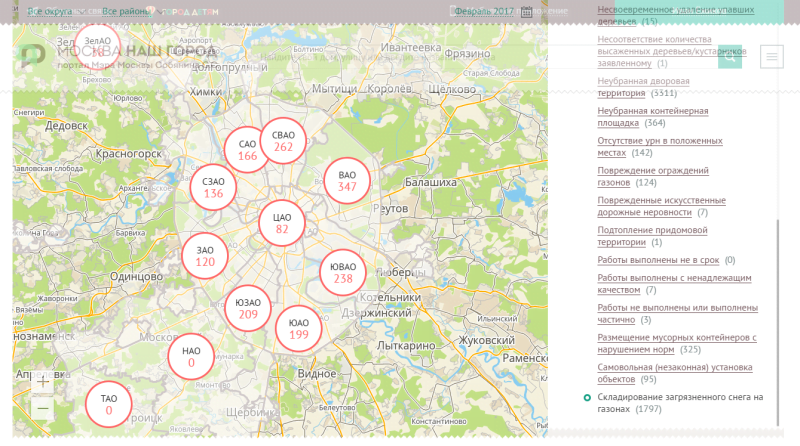This screenshot has height=446, width=800.
Task: Expand the Все районы dropdown
Action: [133, 11]
